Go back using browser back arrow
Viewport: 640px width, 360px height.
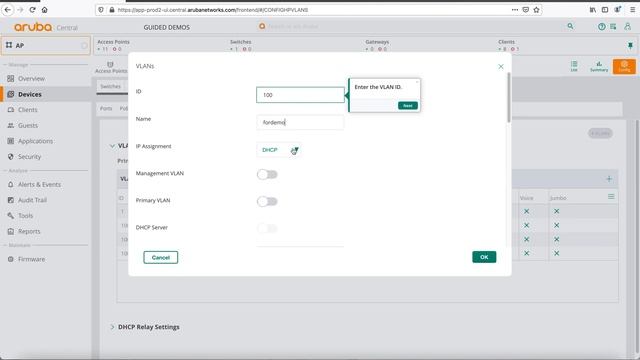[x=8, y=10]
